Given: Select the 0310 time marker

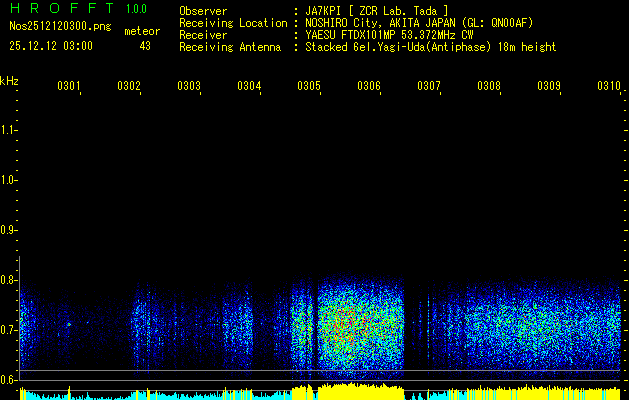Looking at the screenshot, I should click(609, 87).
